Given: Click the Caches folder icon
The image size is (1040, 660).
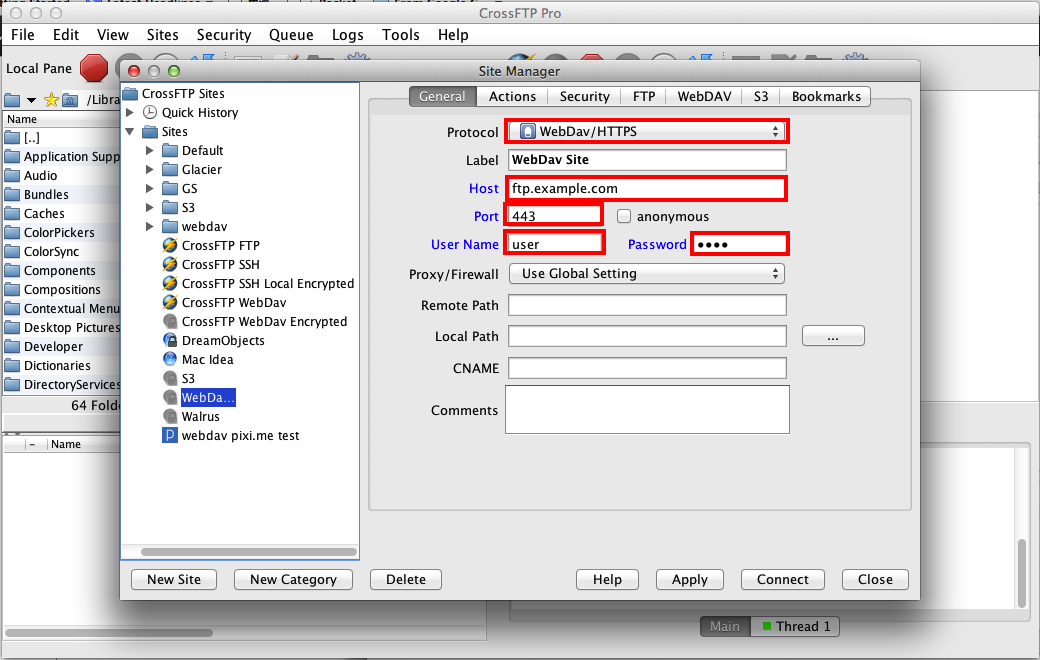Looking at the screenshot, I should pyautogui.click(x=12, y=214).
